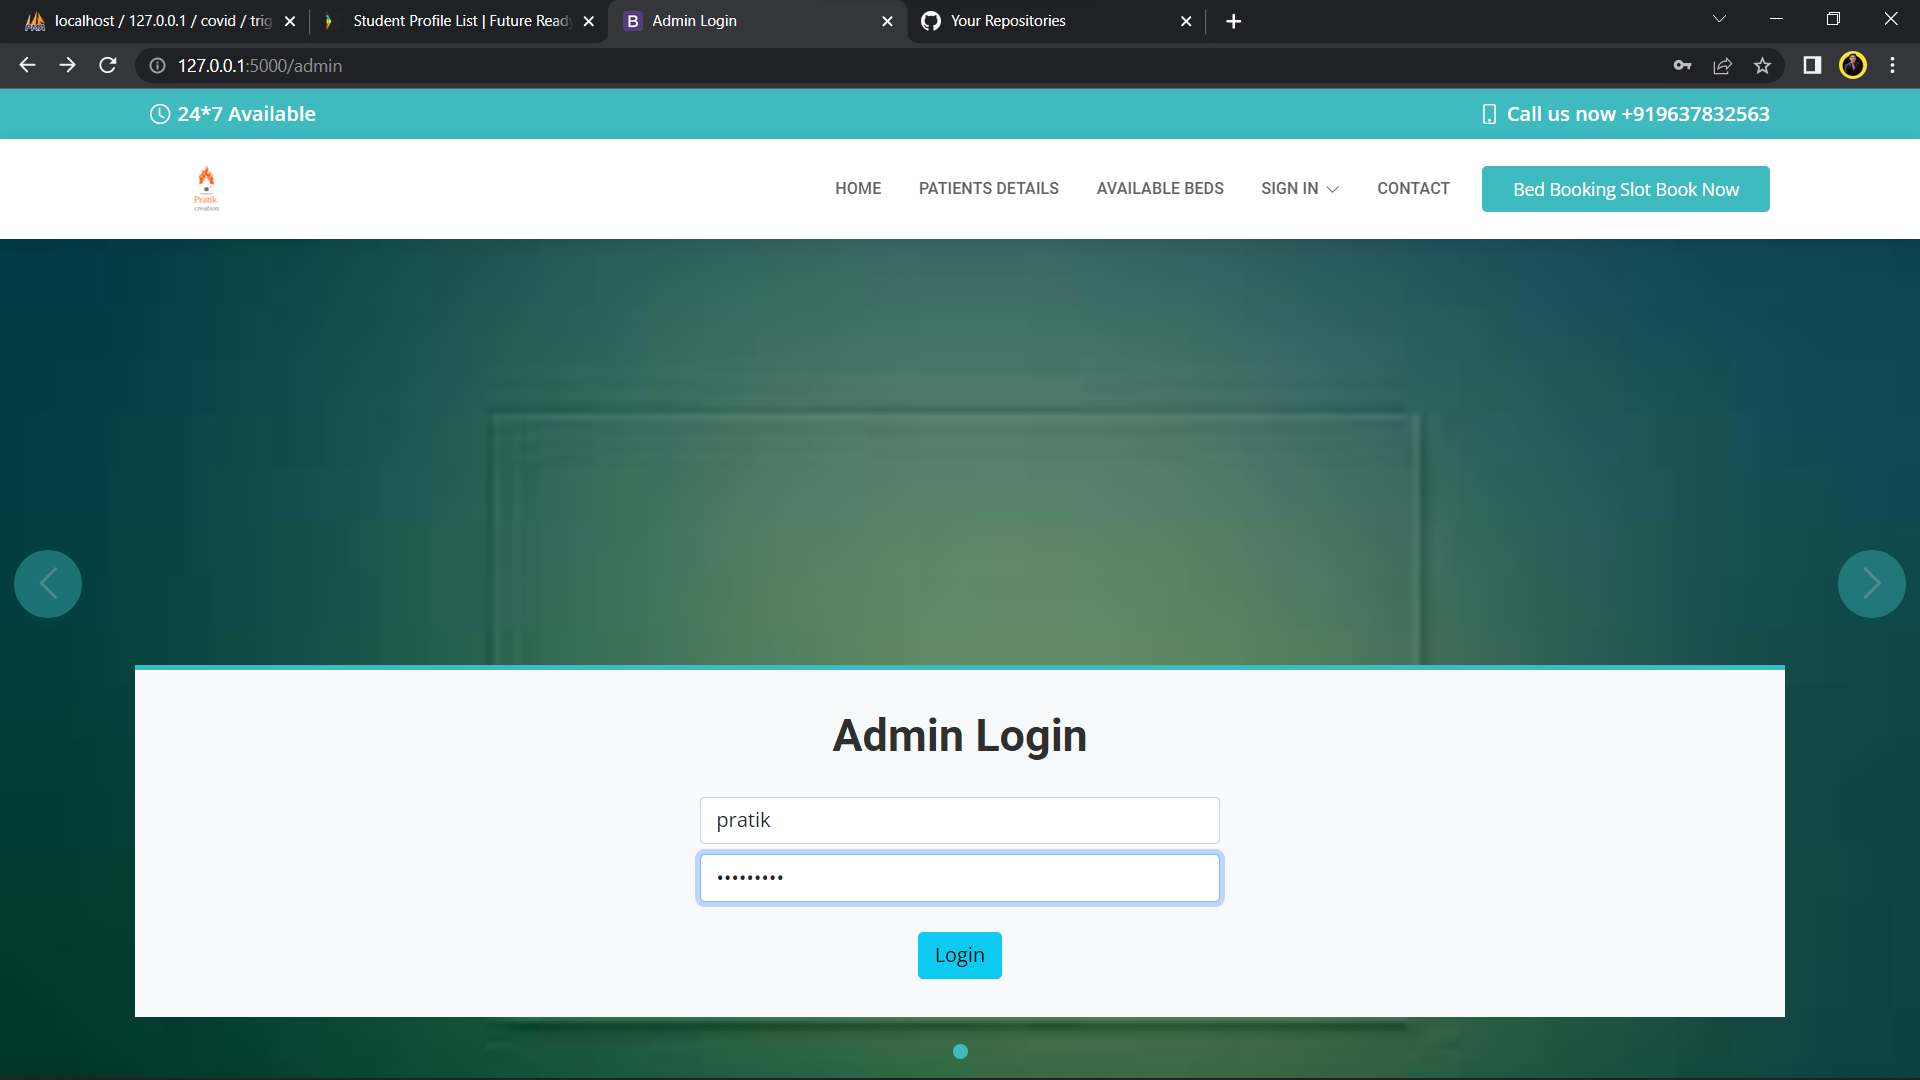1920x1080 pixels.
Task: Open the tab search dropdown arrow
Action: (x=1719, y=19)
